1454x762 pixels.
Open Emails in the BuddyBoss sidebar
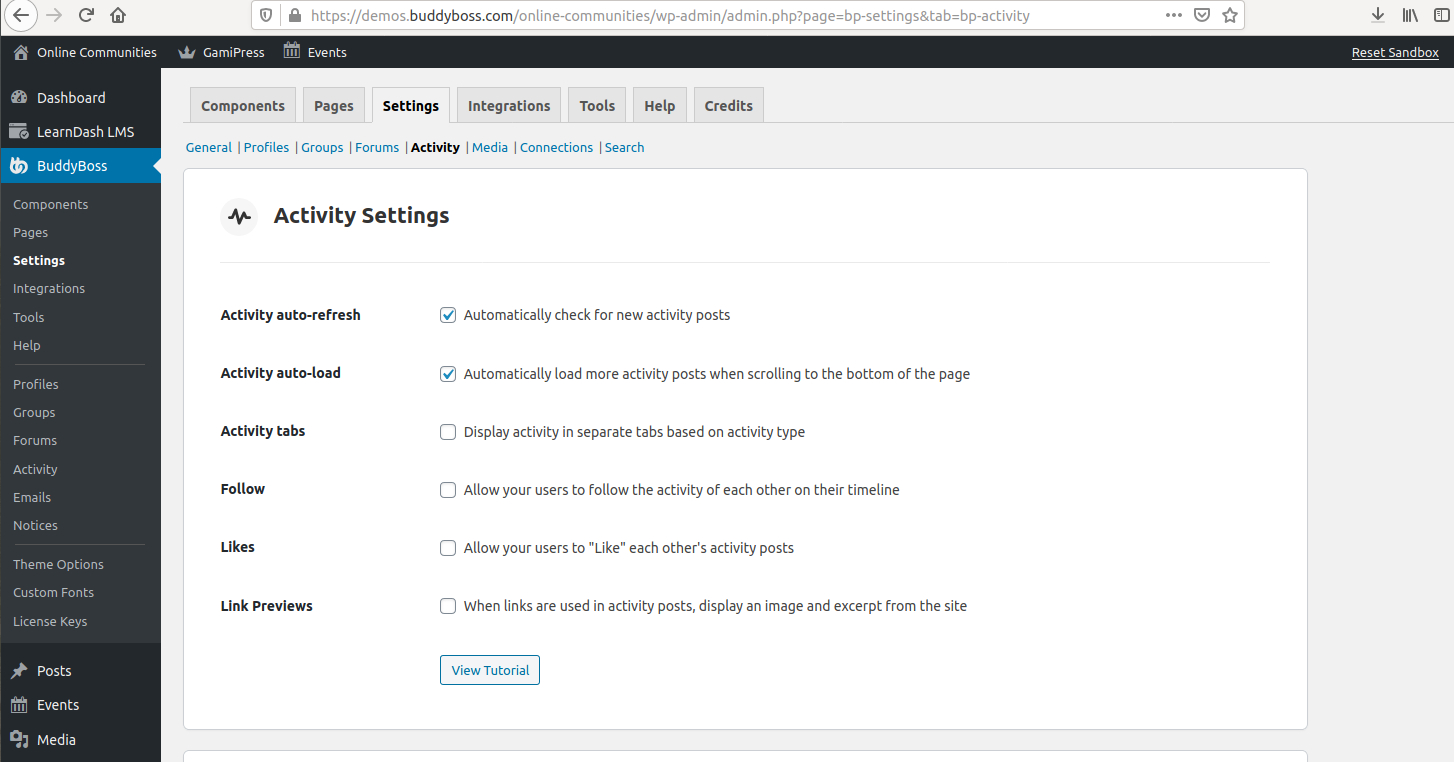pos(32,497)
